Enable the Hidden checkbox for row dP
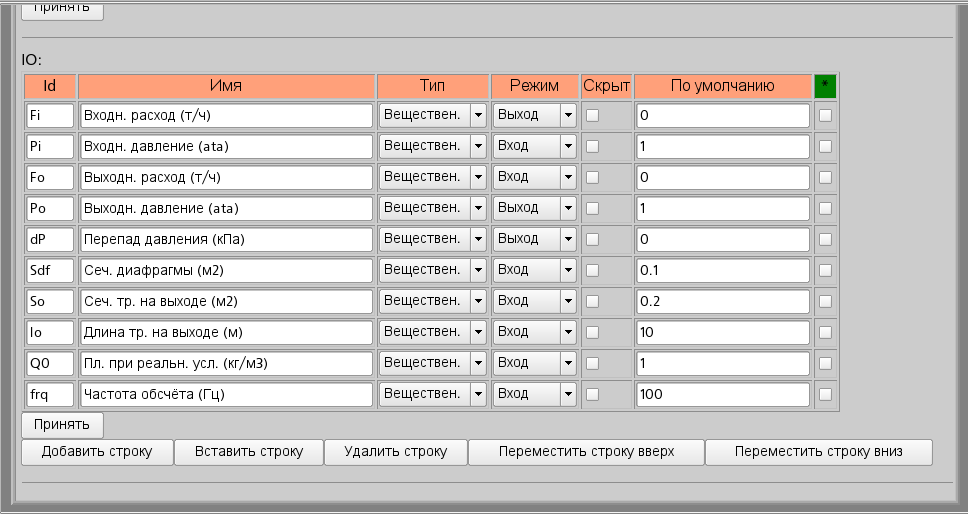Viewport: 968px width, 514px height. click(592, 240)
